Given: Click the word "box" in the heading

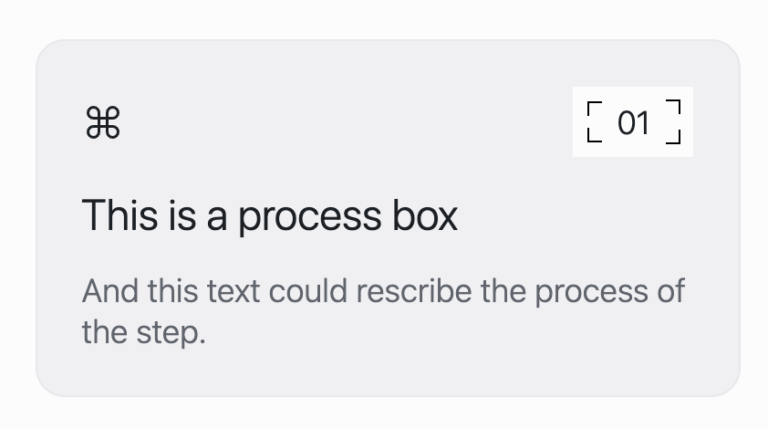Looking at the screenshot, I should tap(425, 214).
